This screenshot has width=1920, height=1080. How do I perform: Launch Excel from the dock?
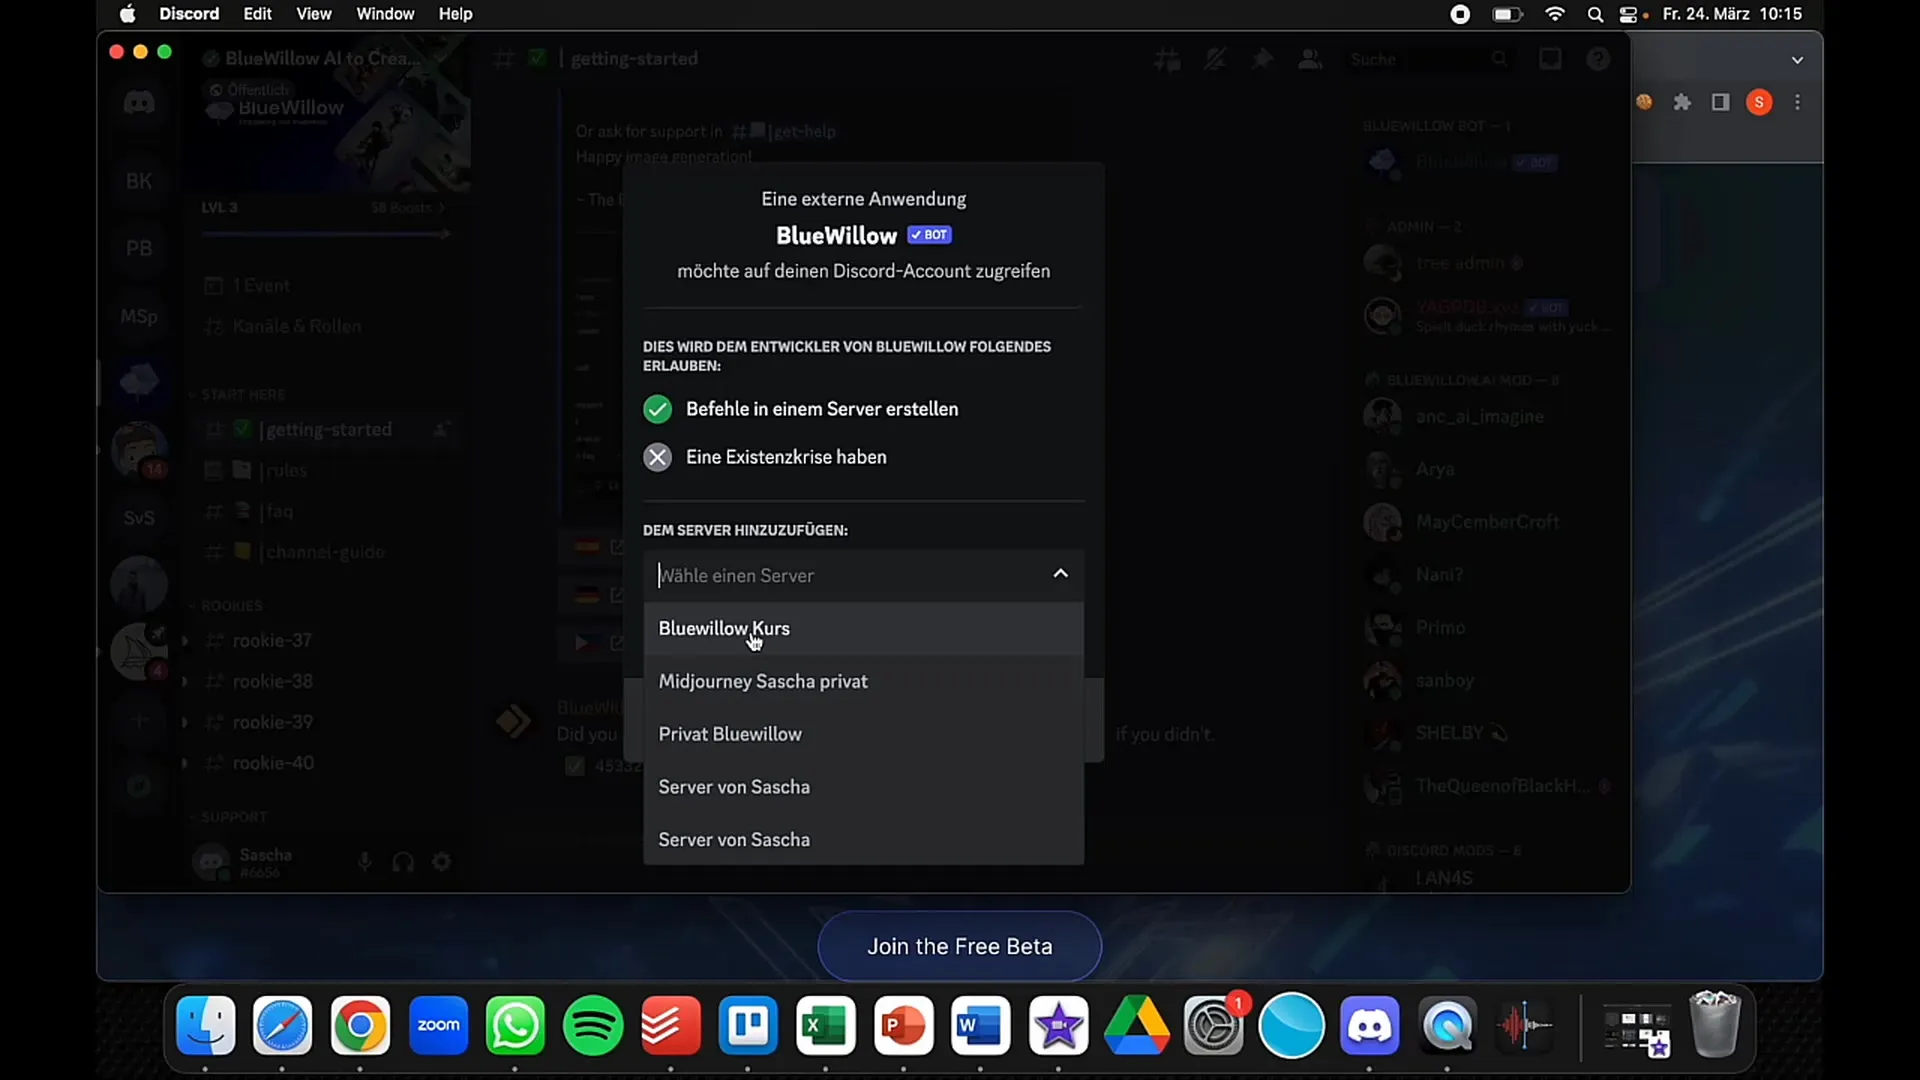[x=825, y=1026]
